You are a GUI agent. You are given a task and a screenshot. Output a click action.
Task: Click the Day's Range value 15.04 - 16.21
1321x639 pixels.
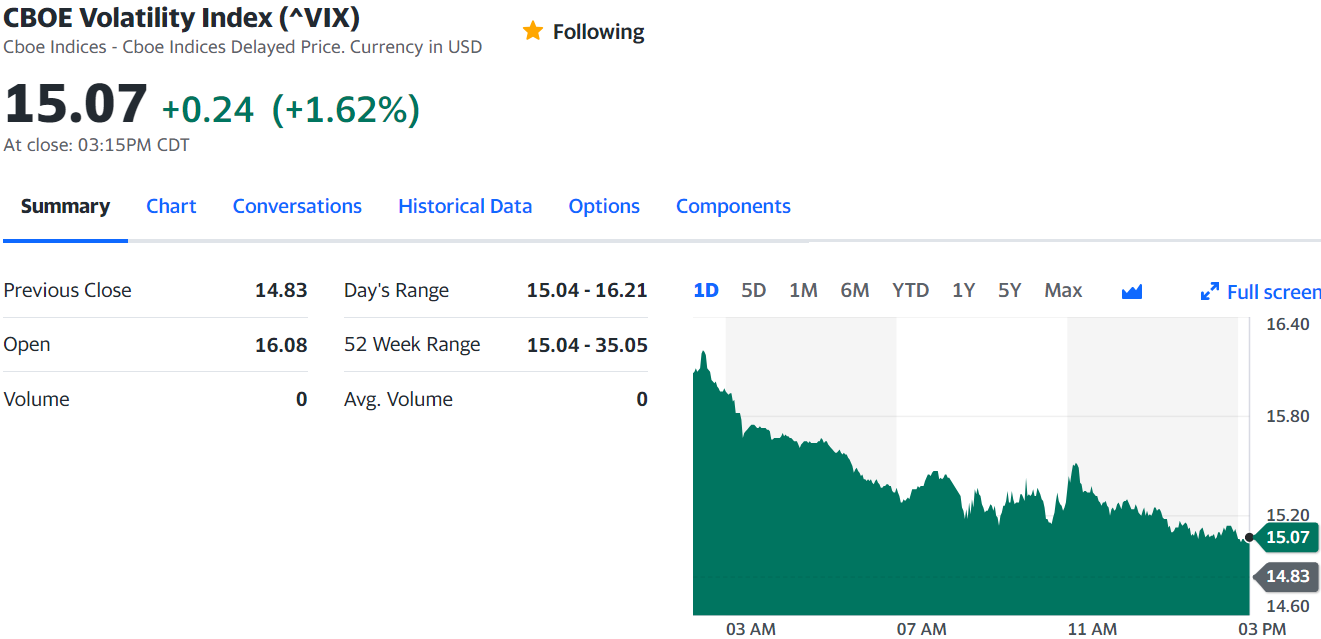pyautogui.click(x=587, y=290)
